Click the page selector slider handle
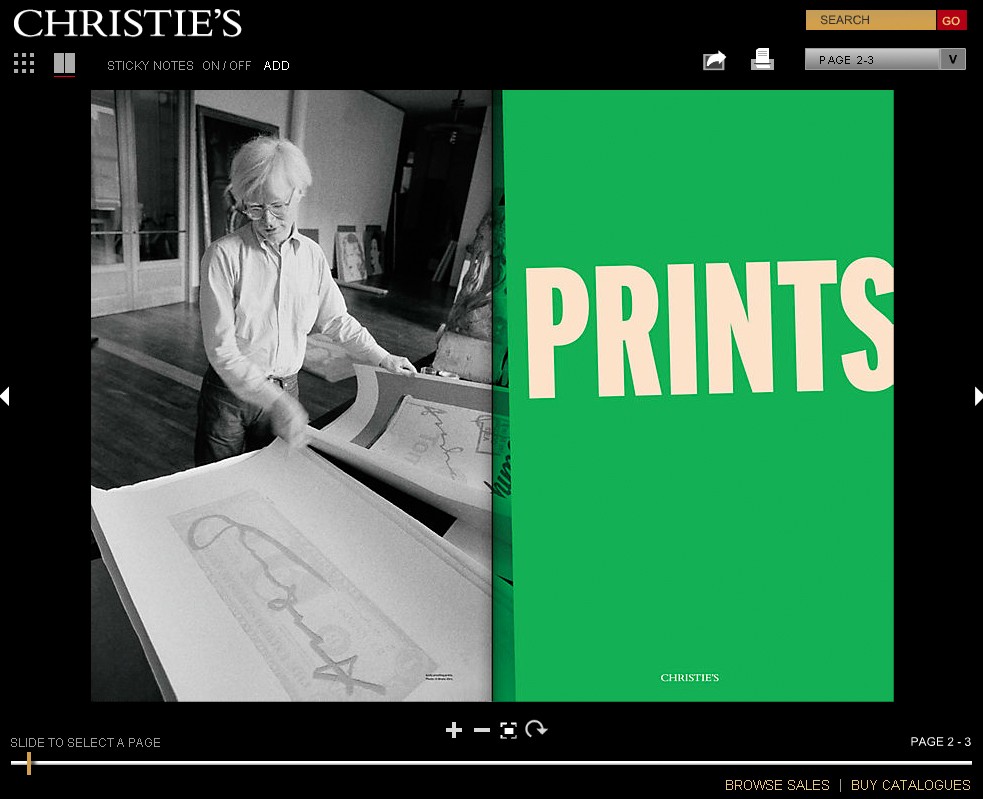 [29, 763]
